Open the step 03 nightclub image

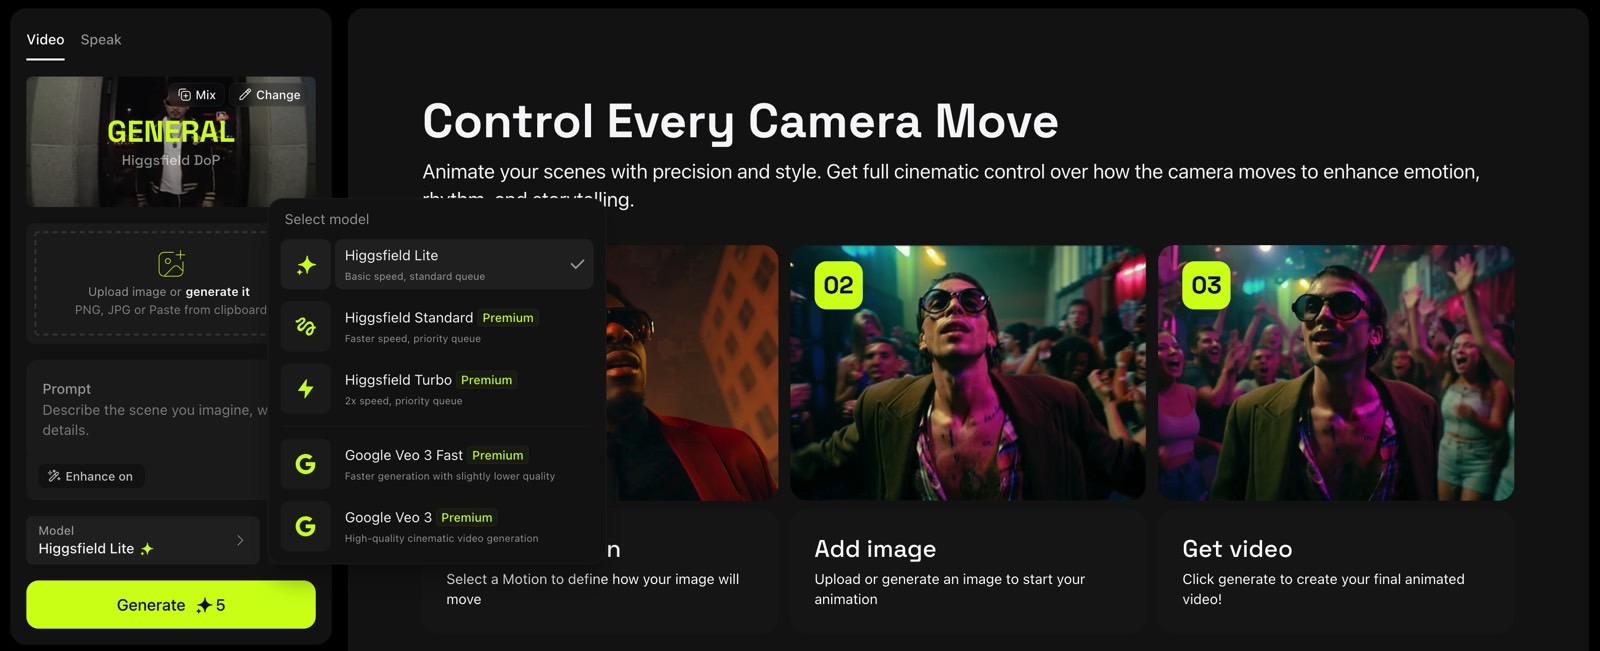coord(1336,373)
